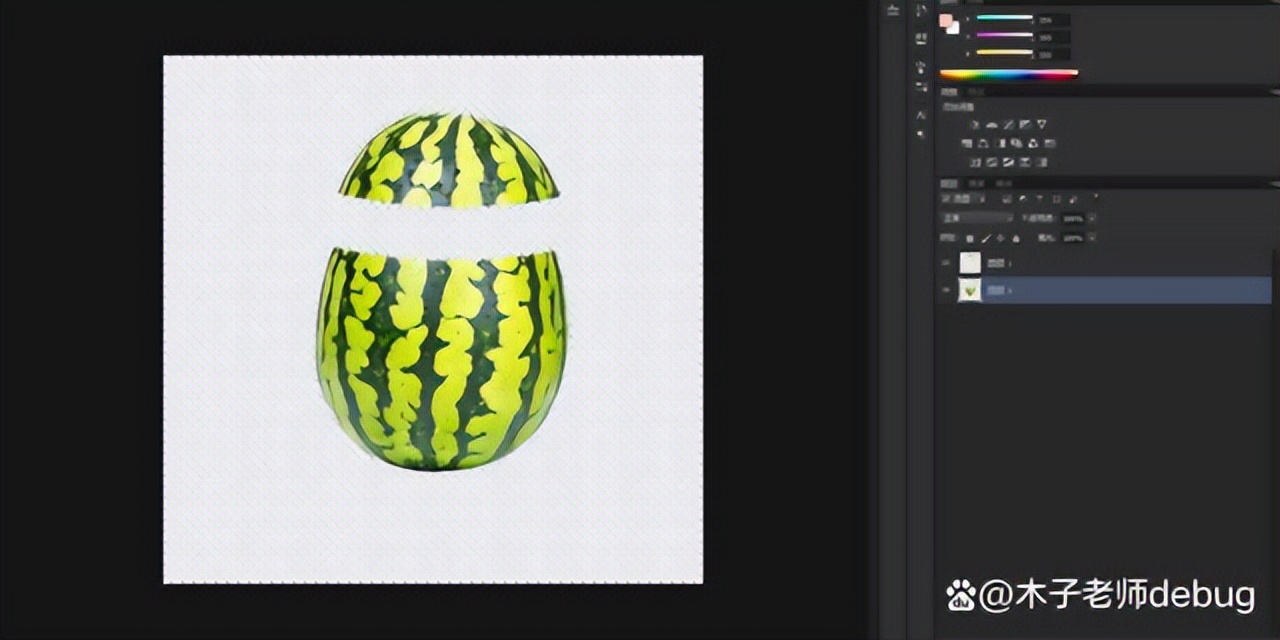Click the layer fill value field
This screenshot has width=1280, height=640.
[1073, 238]
